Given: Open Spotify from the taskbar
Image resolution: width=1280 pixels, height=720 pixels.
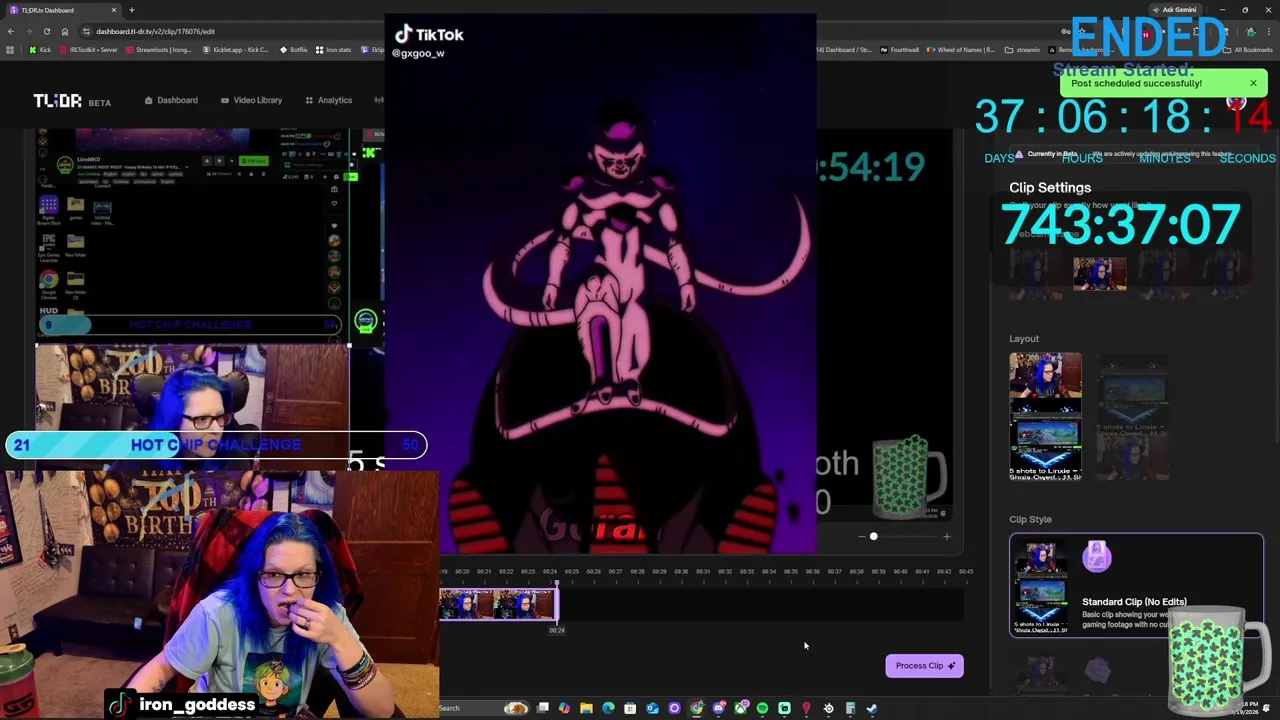Looking at the screenshot, I should [x=762, y=708].
